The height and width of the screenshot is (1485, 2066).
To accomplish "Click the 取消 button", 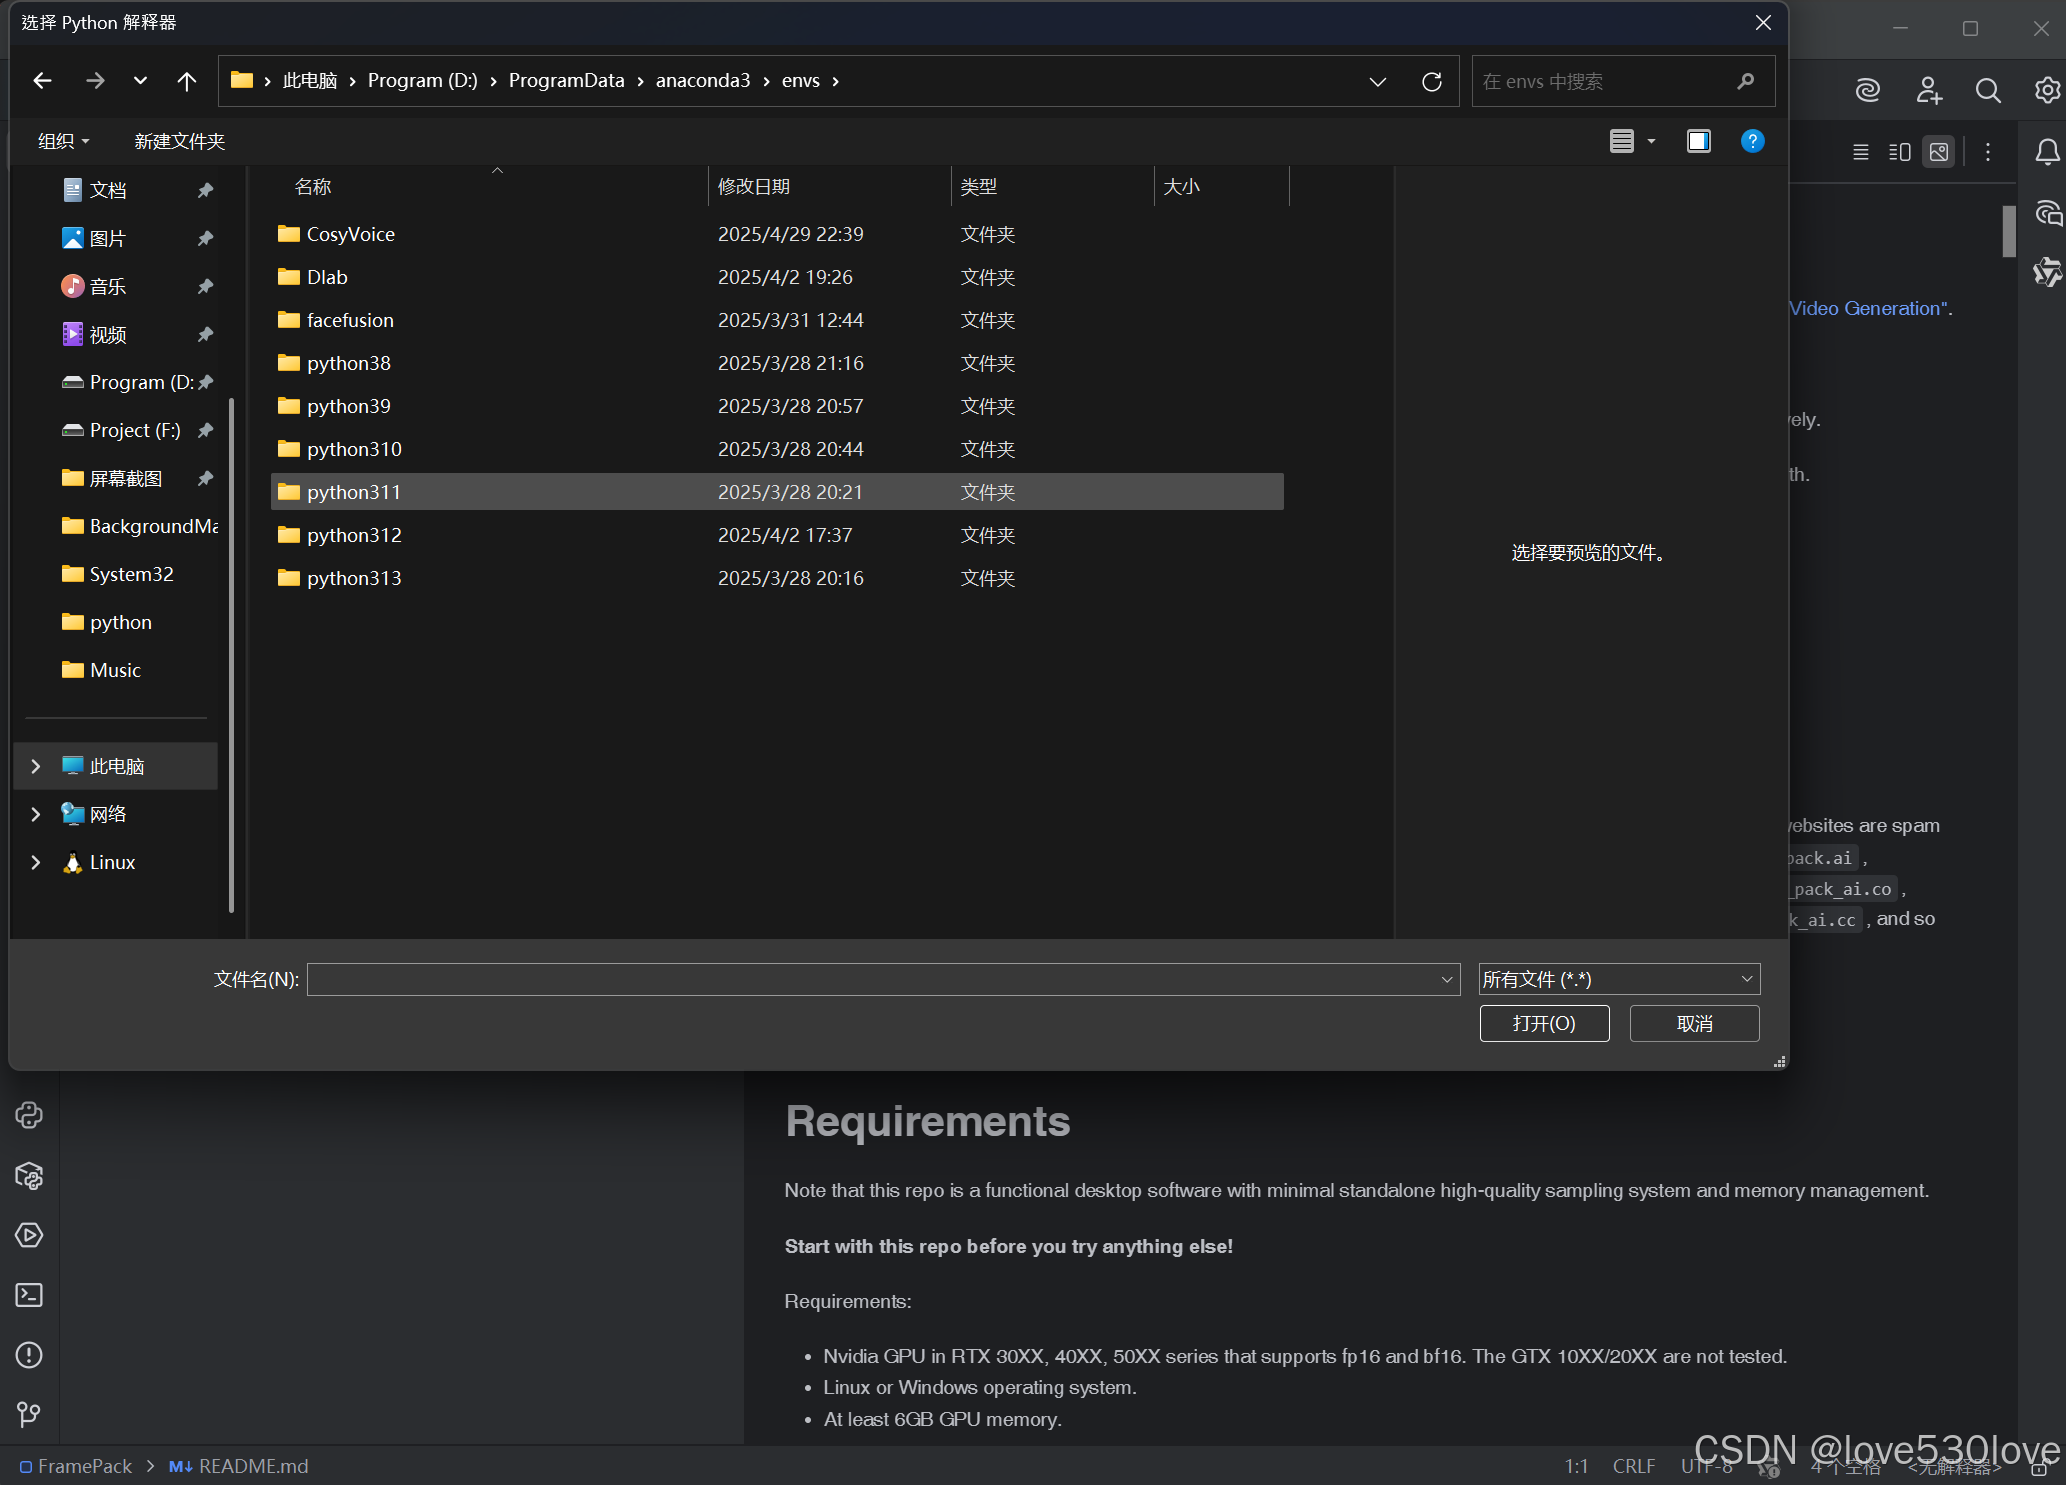I will click(x=1694, y=1023).
